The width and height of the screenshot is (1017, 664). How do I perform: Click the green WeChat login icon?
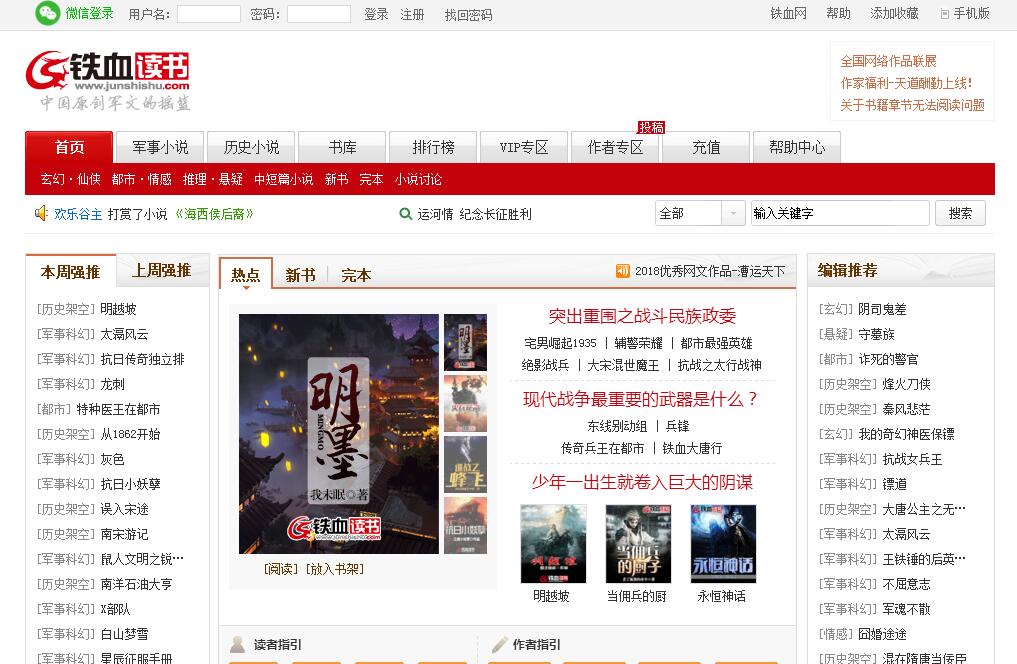[x=47, y=13]
